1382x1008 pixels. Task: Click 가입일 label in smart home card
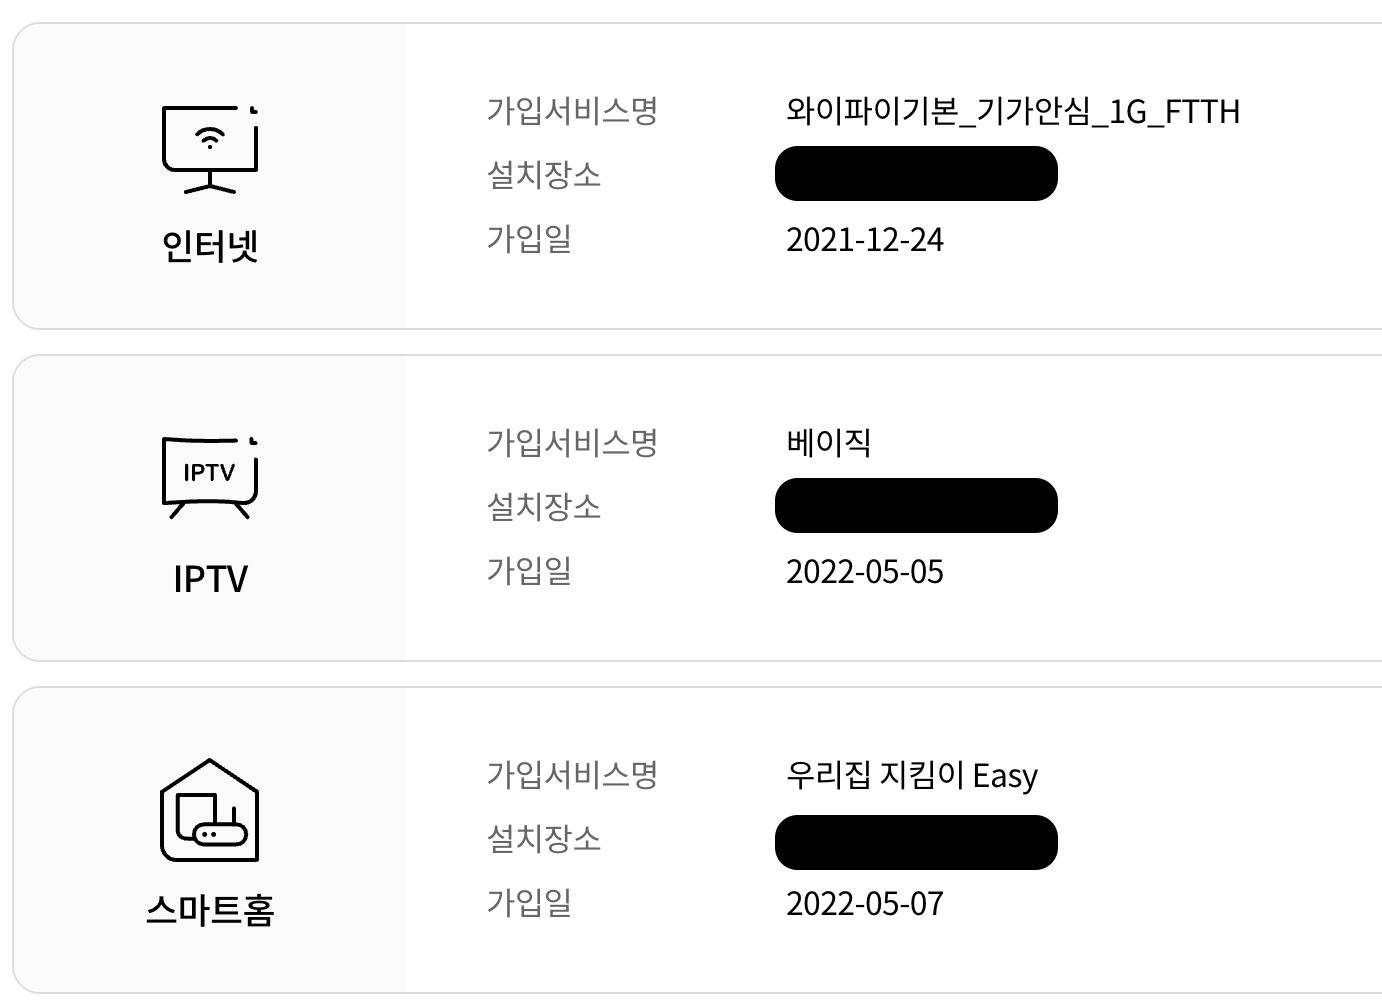[x=529, y=903]
